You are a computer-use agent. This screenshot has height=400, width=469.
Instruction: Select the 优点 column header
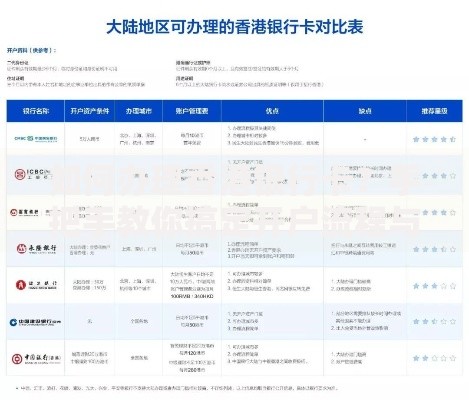click(x=272, y=111)
